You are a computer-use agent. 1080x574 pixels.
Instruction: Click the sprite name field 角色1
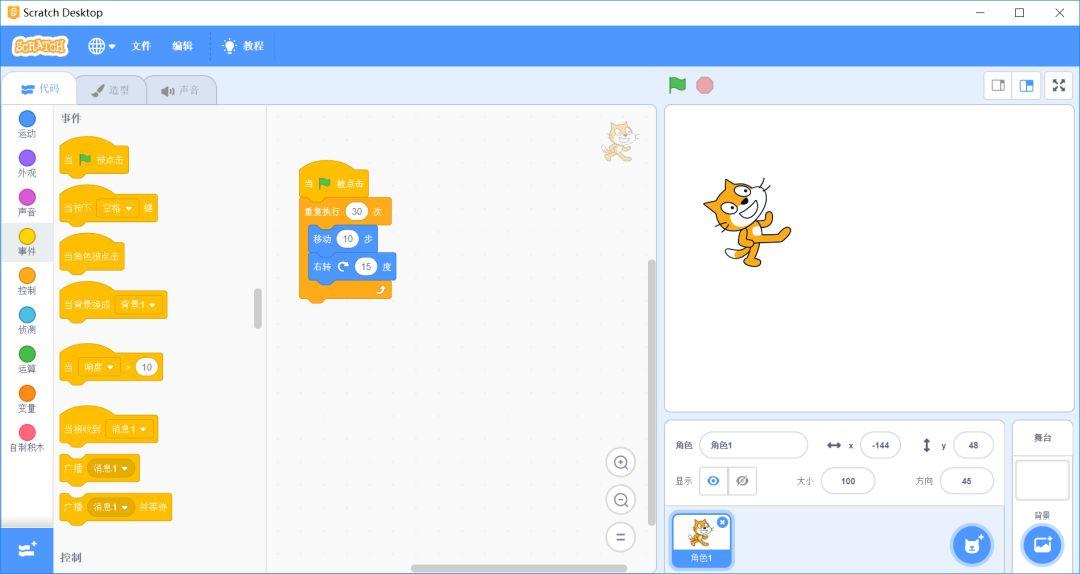[753, 445]
